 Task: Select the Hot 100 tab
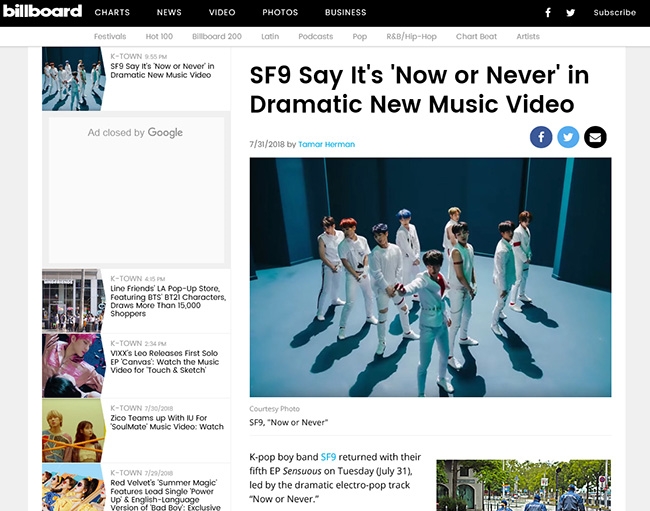[159, 37]
